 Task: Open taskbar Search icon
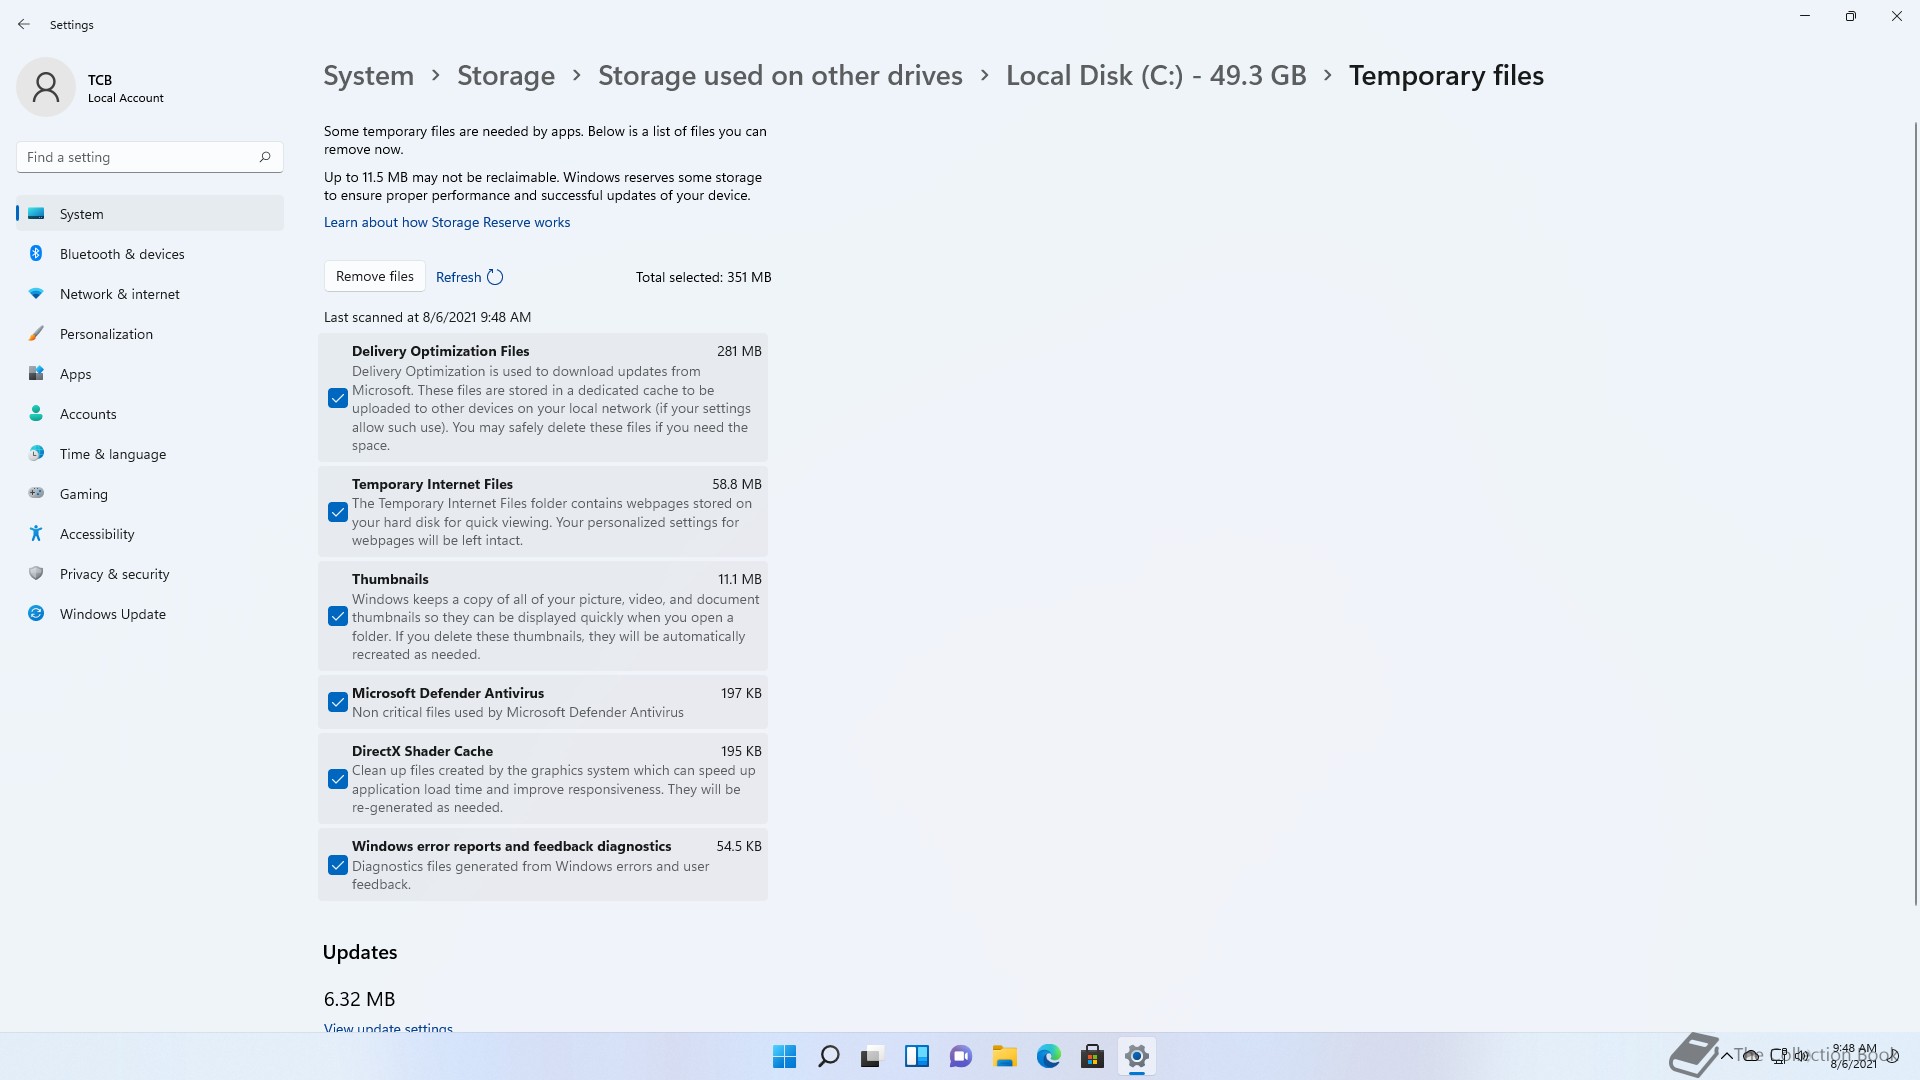click(x=828, y=1056)
